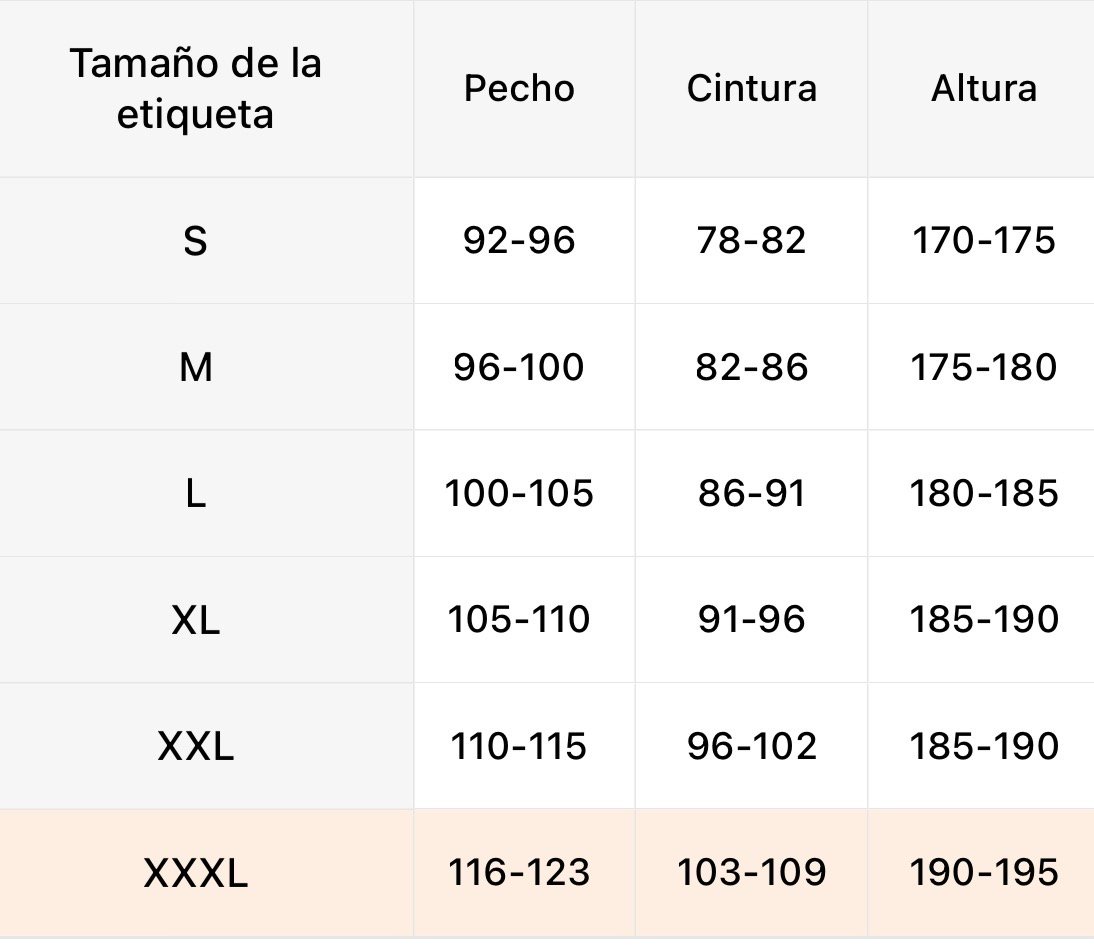Select the XL size label
Image resolution: width=1094 pixels, height=949 pixels.
[x=196, y=620]
